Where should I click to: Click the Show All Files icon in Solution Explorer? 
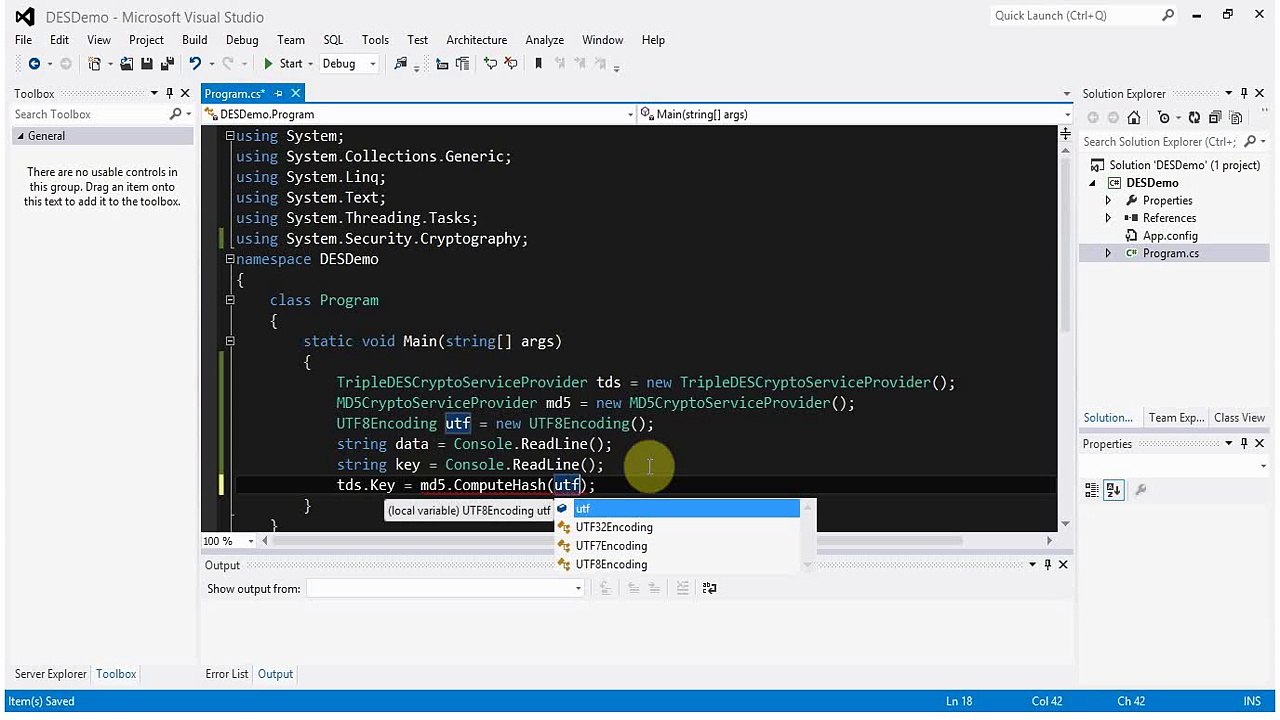1235,118
